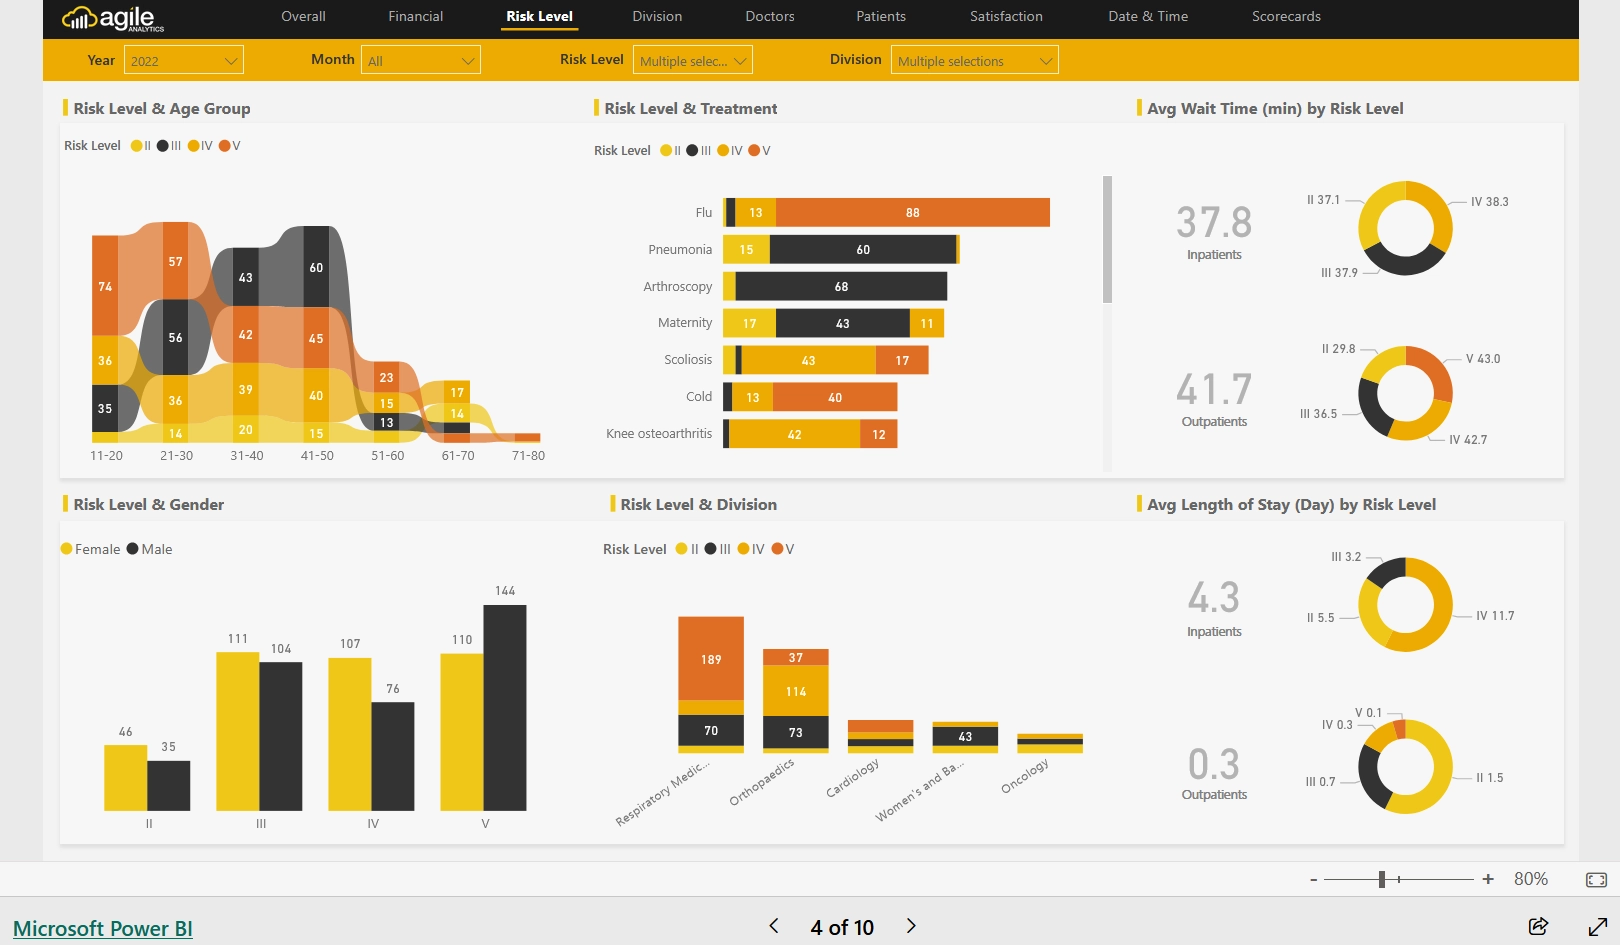Screen dimensions: 1620x945
Task: Click the page indicator 4 of 10
Action: tap(842, 927)
